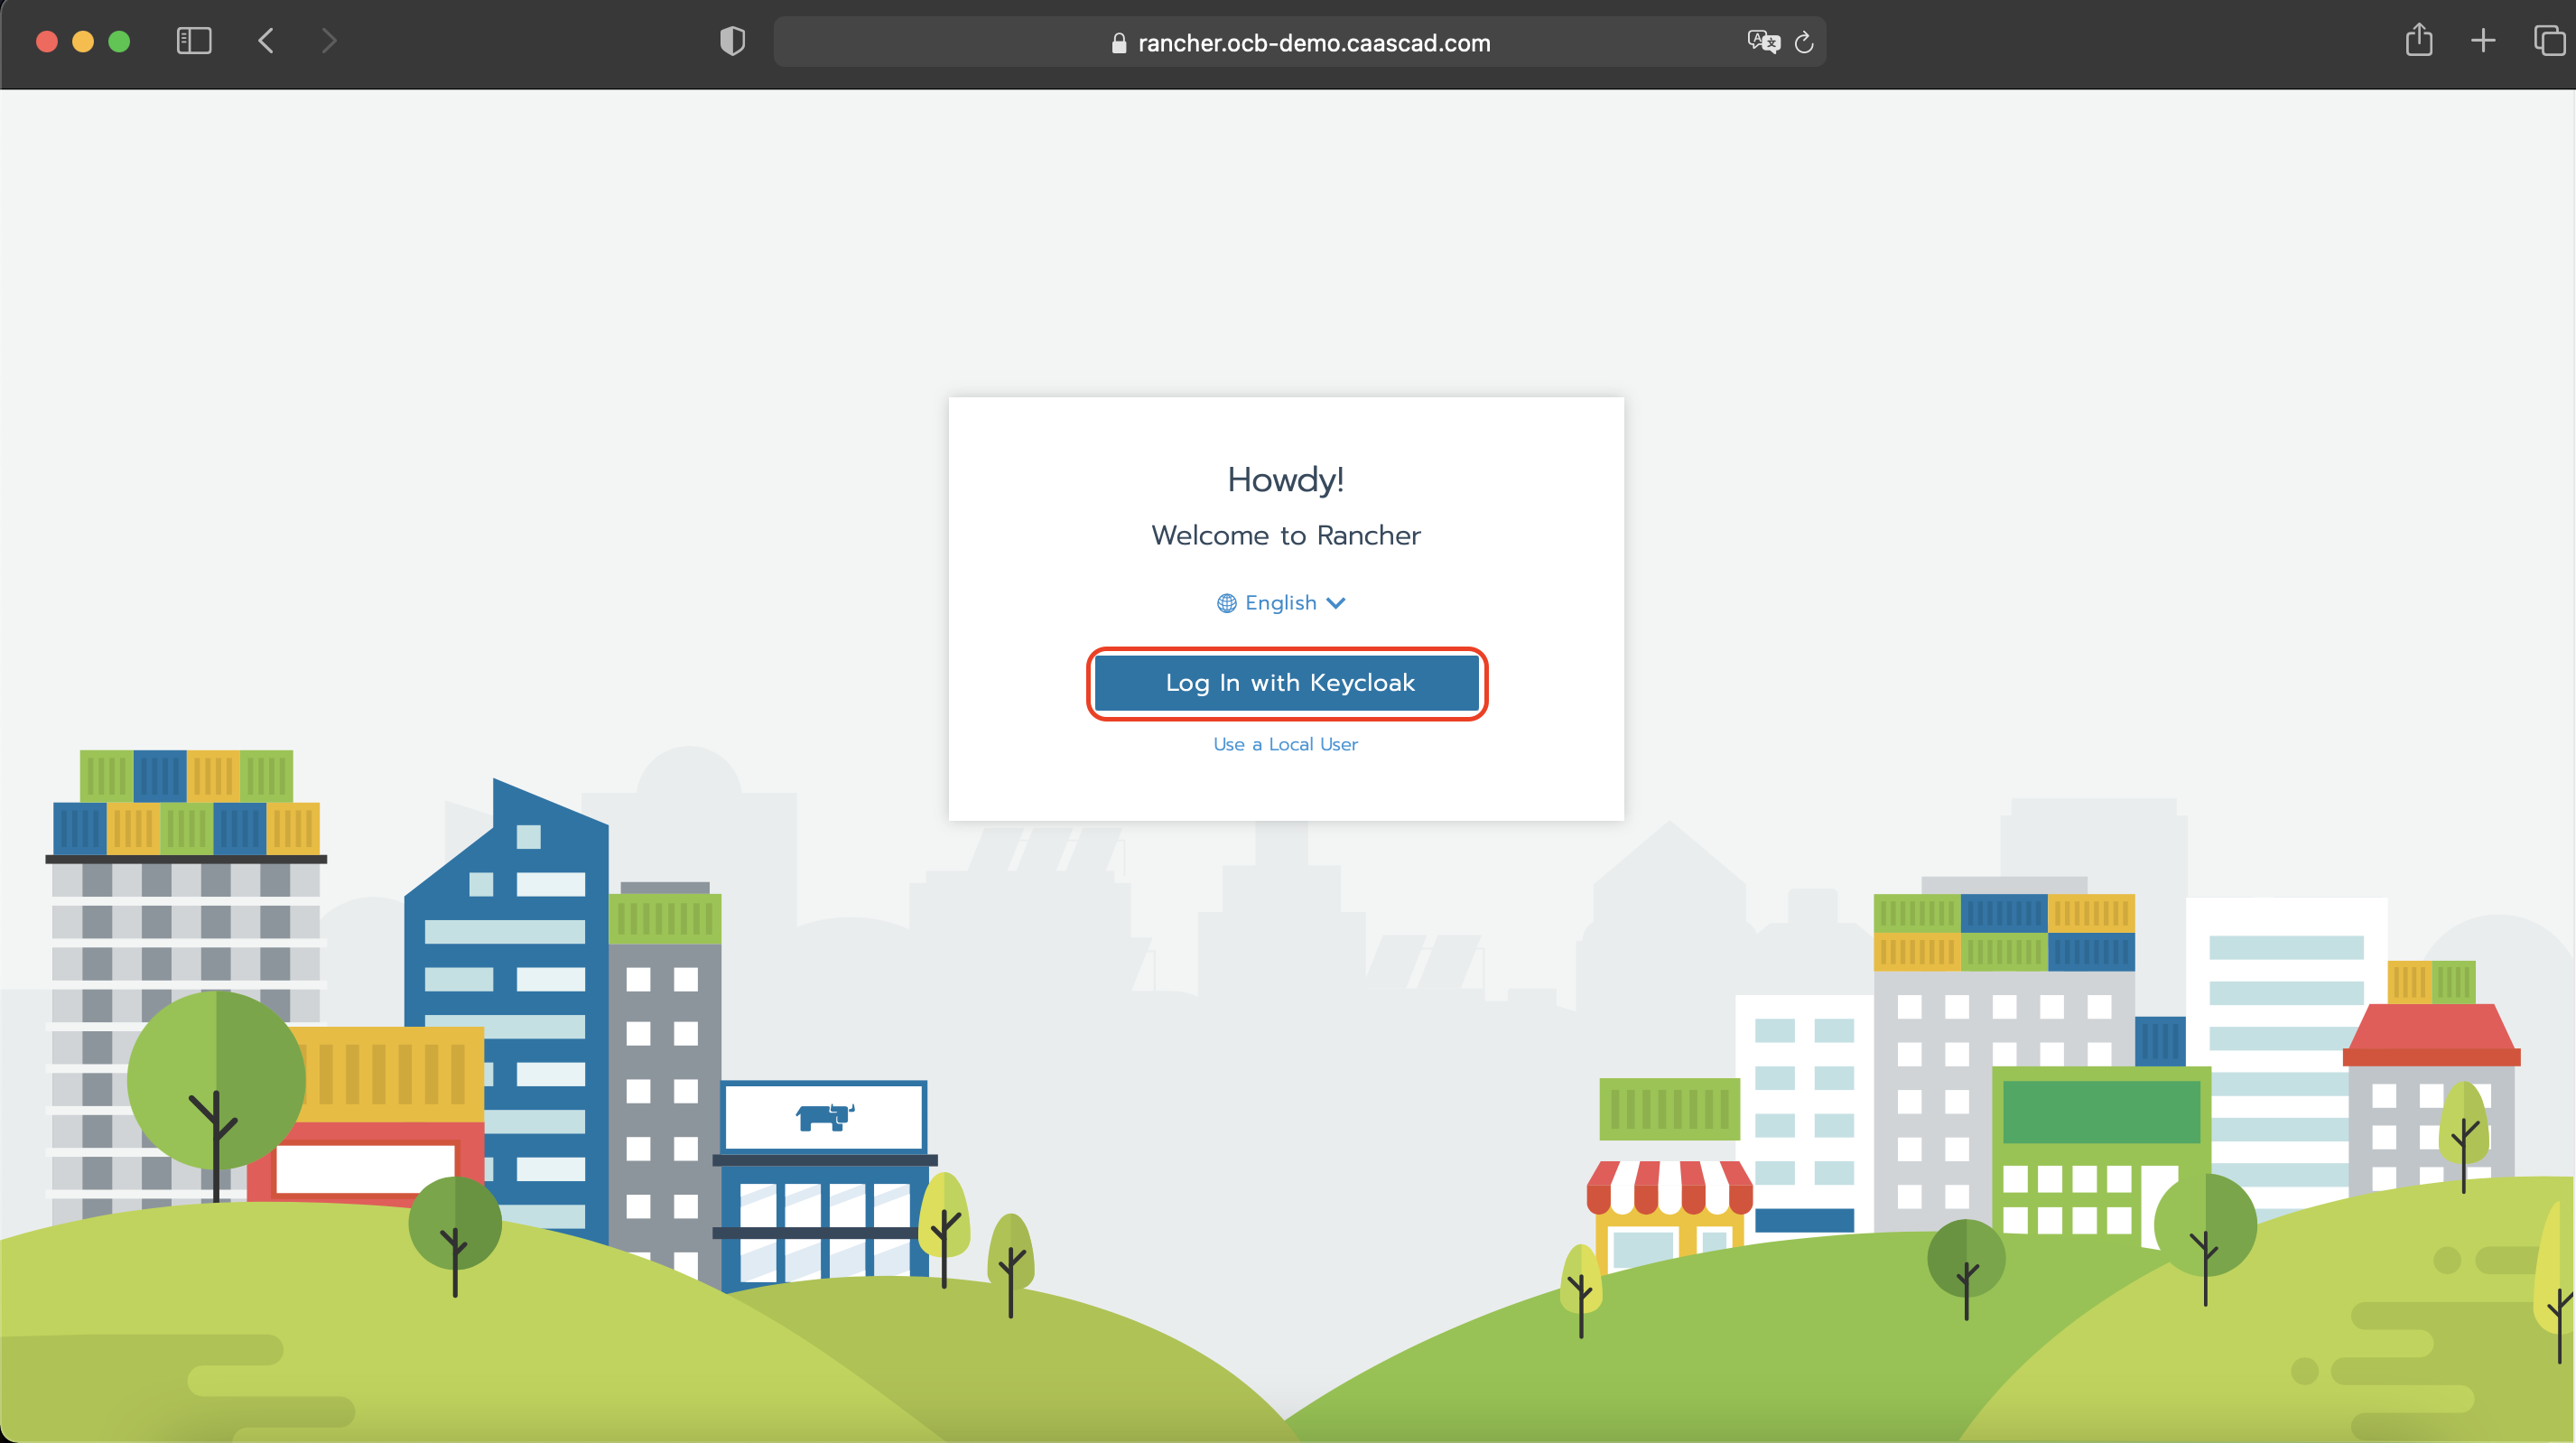Go back using the browser back arrow
Screen dimensions: 2576x1443
pyautogui.click(x=266, y=41)
